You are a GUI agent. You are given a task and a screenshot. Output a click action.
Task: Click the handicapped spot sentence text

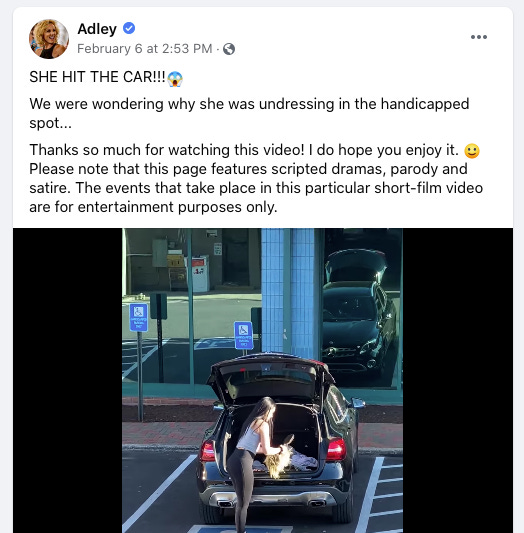pos(249,113)
